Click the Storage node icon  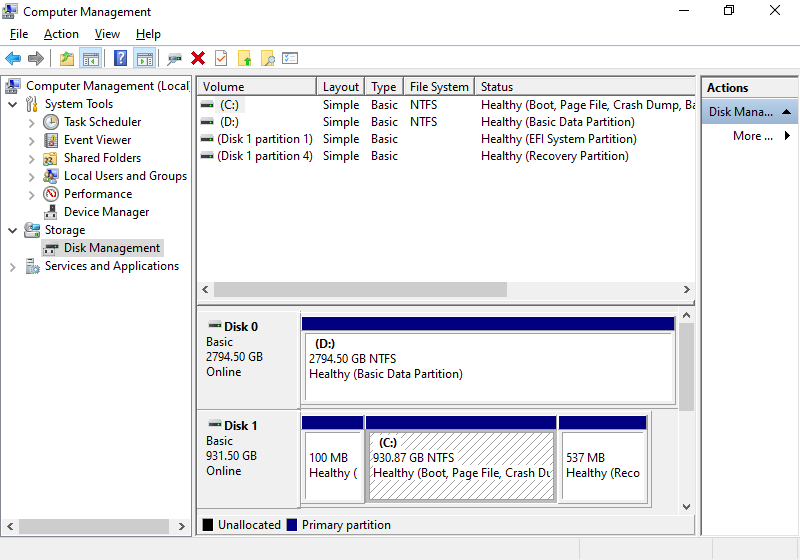click(x=32, y=230)
